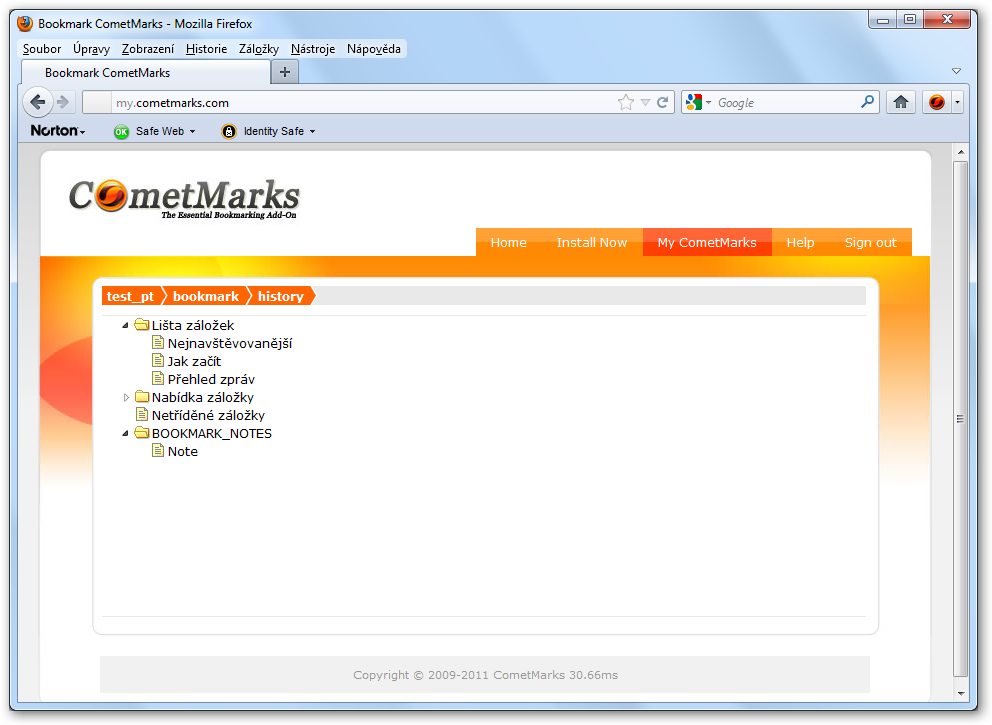Open the Záložky menu

(259, 49)
